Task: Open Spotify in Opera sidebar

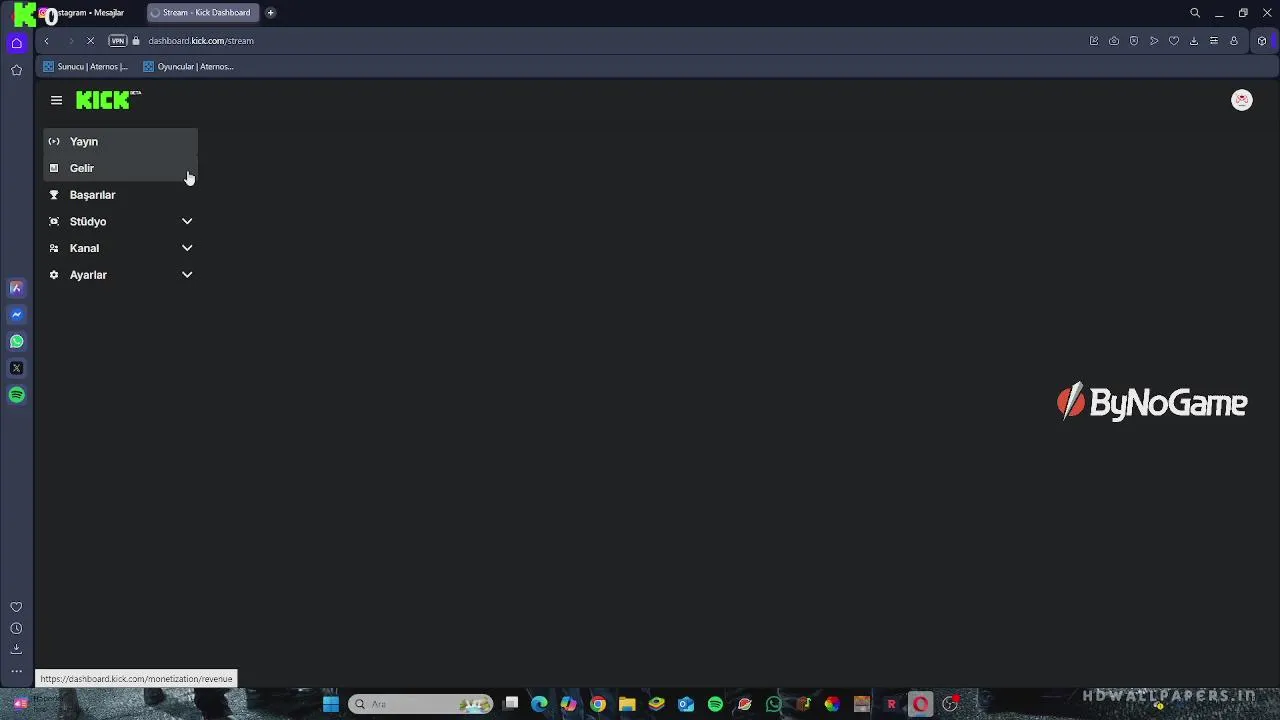Action: pyautogui.click(x=16, y=395)
